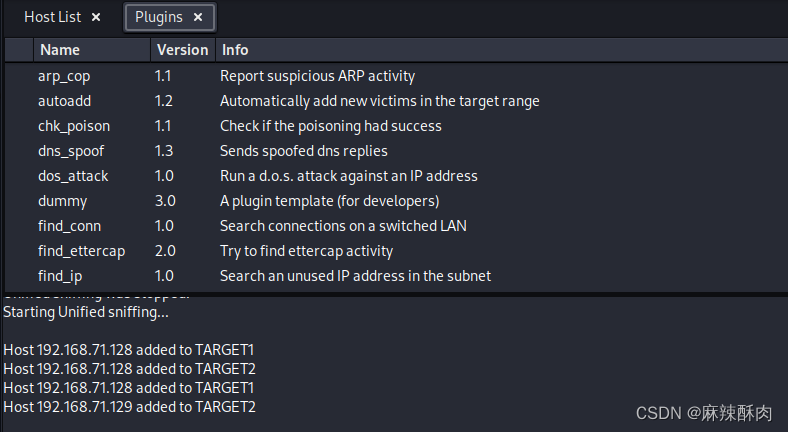
Task: Select the find_ip plugin row
Action: [396, 276]
